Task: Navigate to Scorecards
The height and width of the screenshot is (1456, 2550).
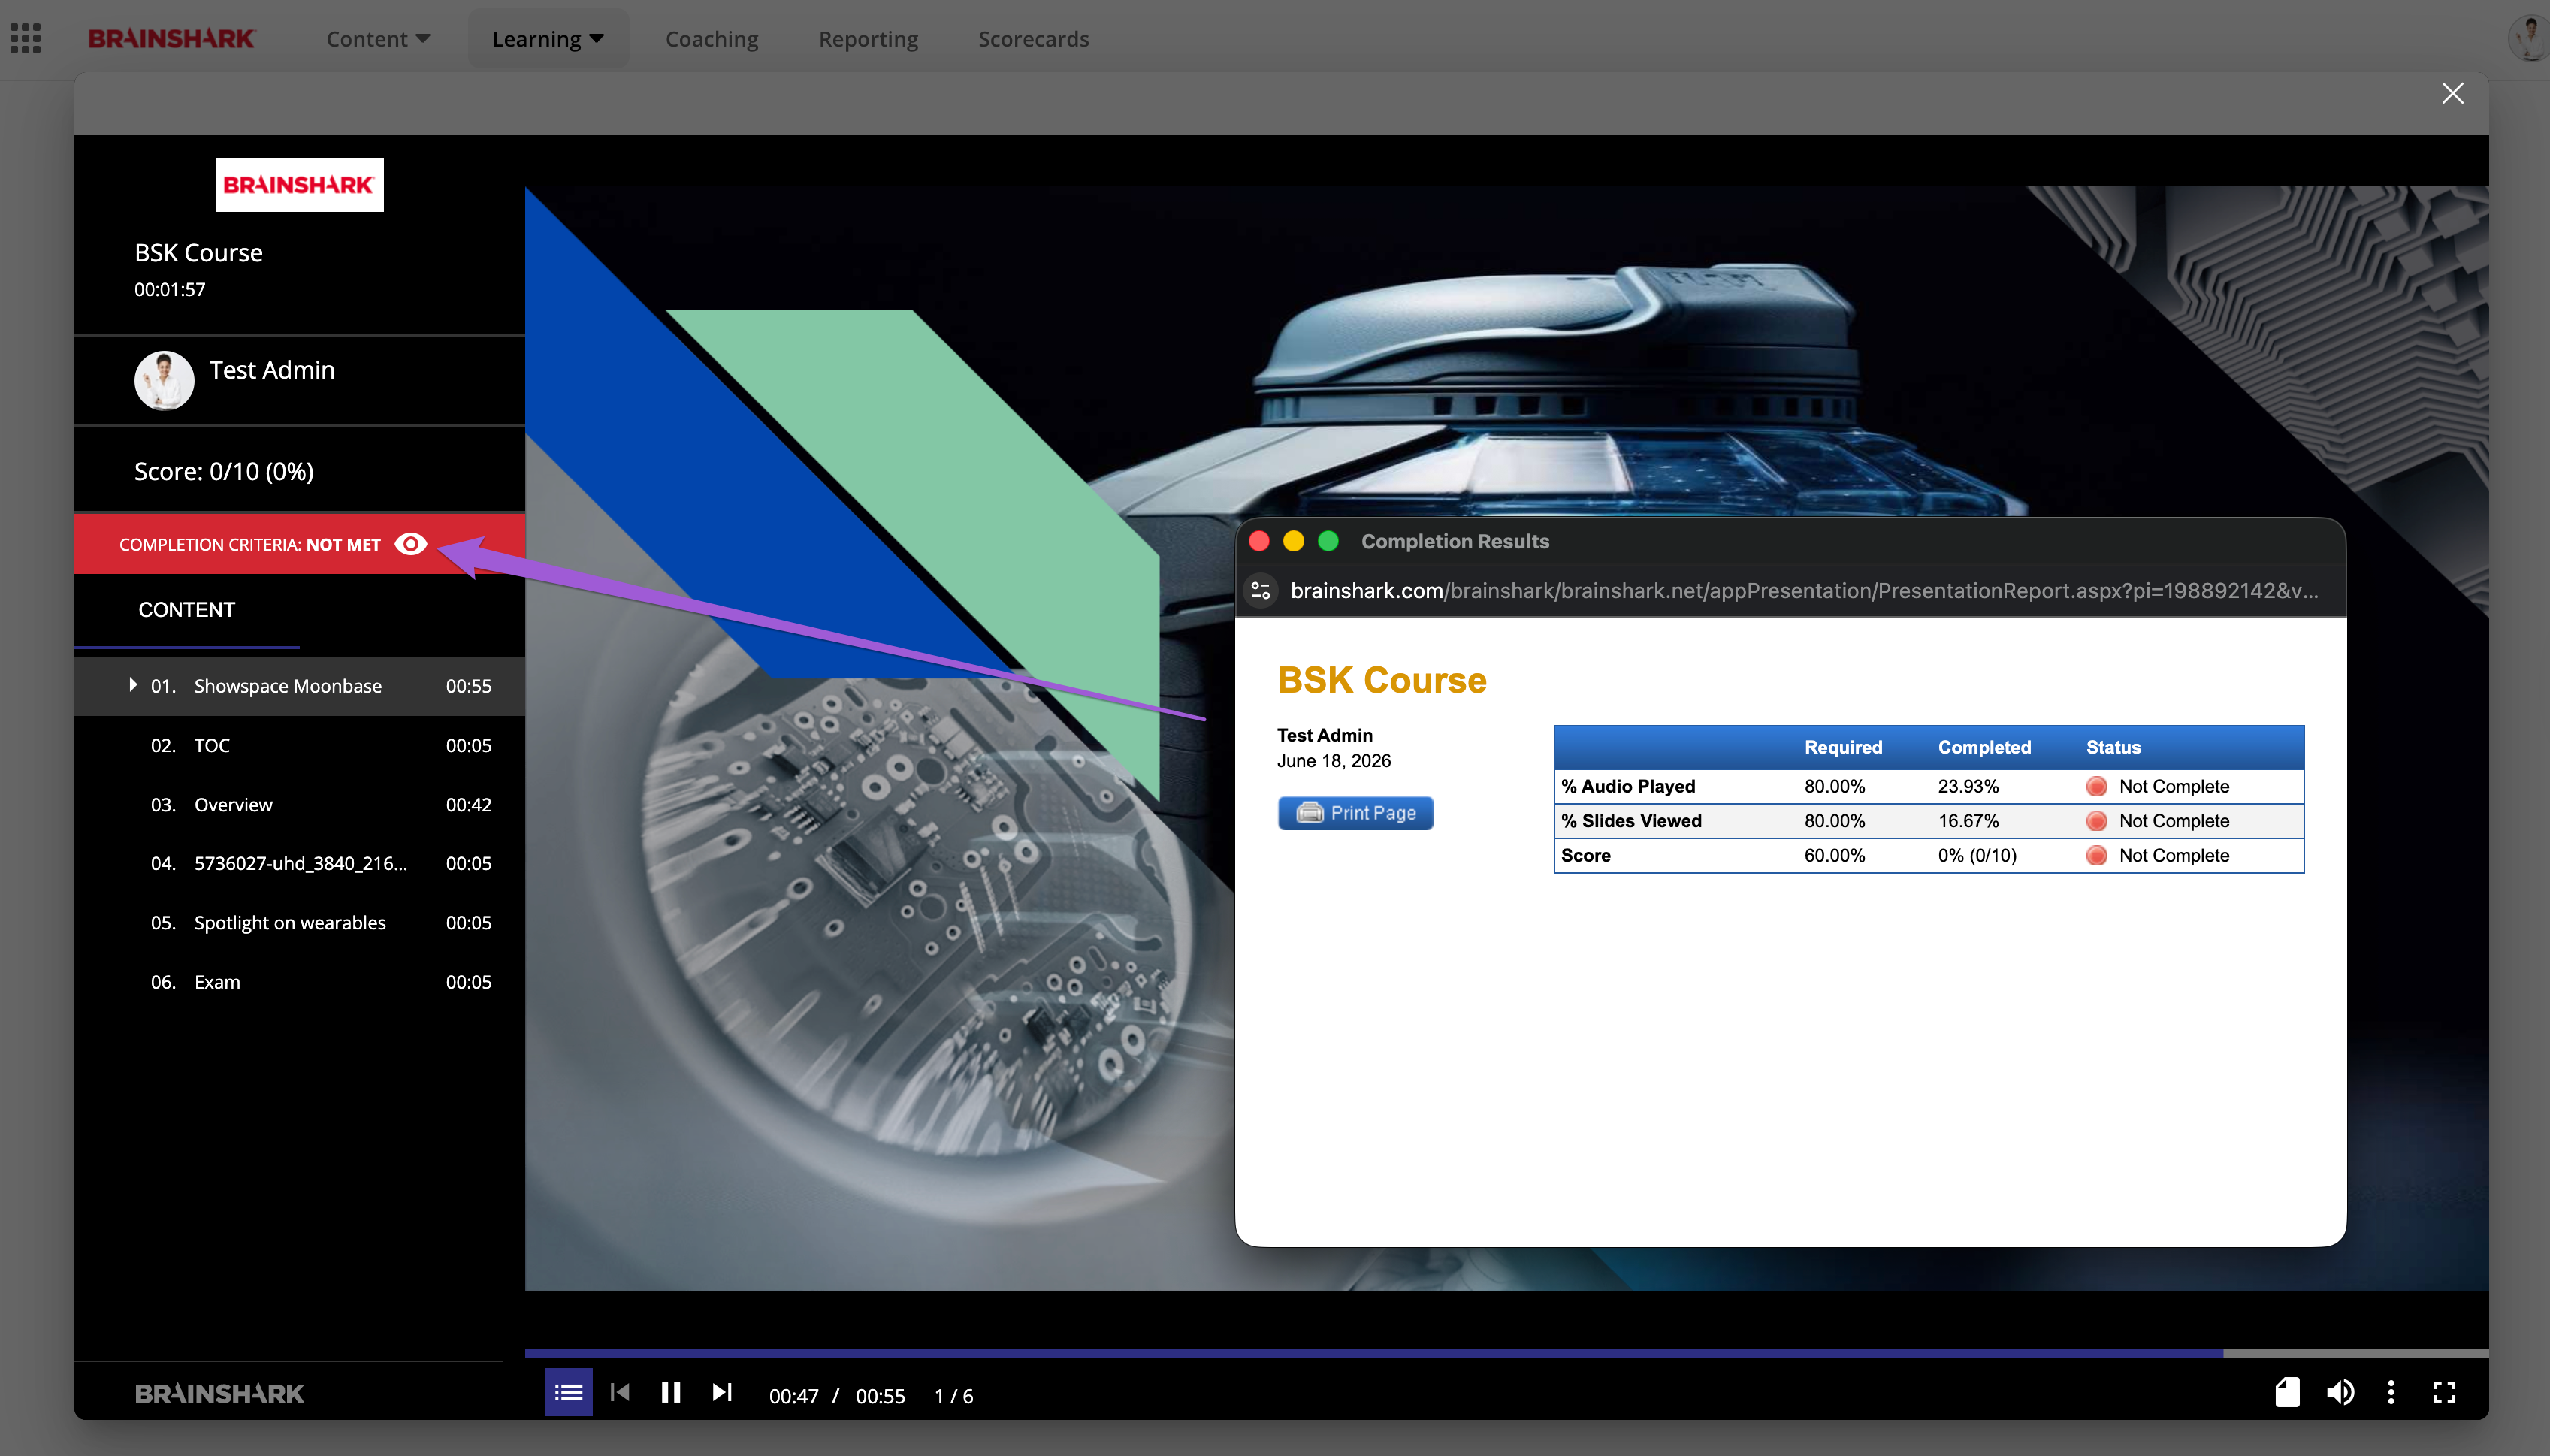Action: (x=1033, y=39)
